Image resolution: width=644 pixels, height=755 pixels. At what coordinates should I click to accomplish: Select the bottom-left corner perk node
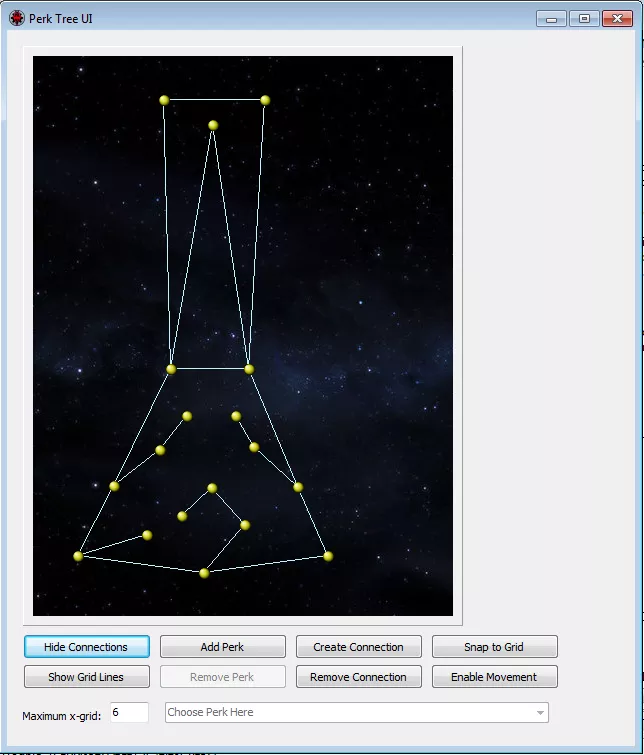pos(78,556)
